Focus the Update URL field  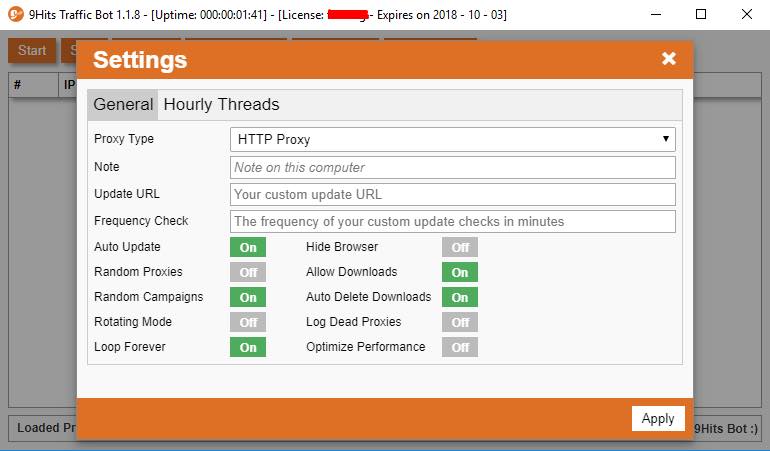point(453,195)
